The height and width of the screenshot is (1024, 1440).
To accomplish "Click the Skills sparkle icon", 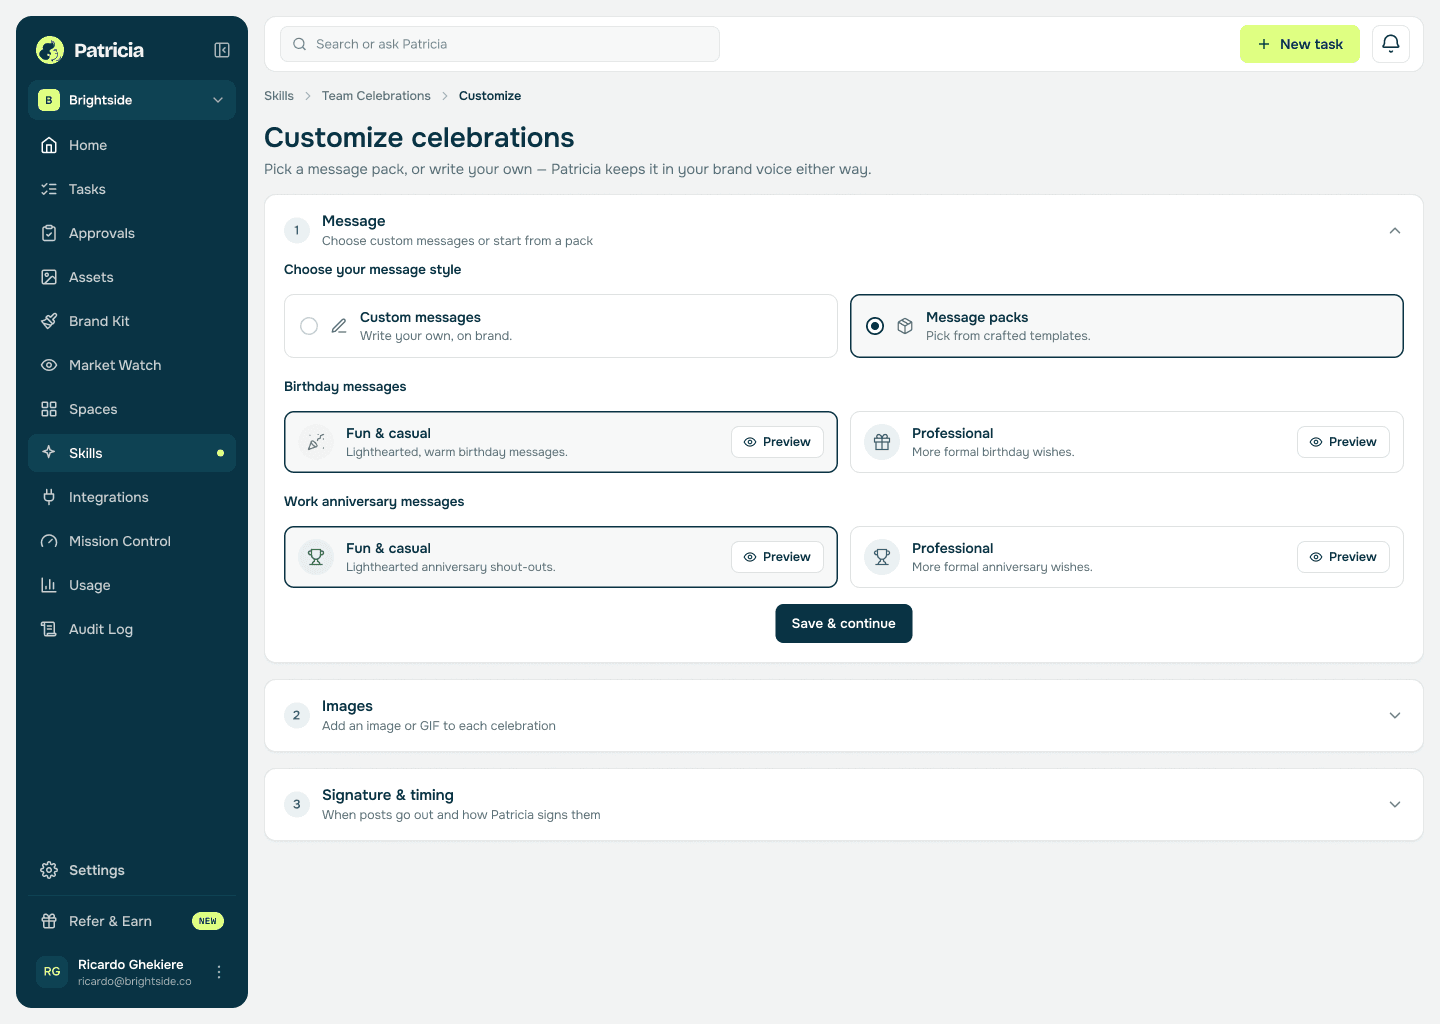I will pos(49,453).
